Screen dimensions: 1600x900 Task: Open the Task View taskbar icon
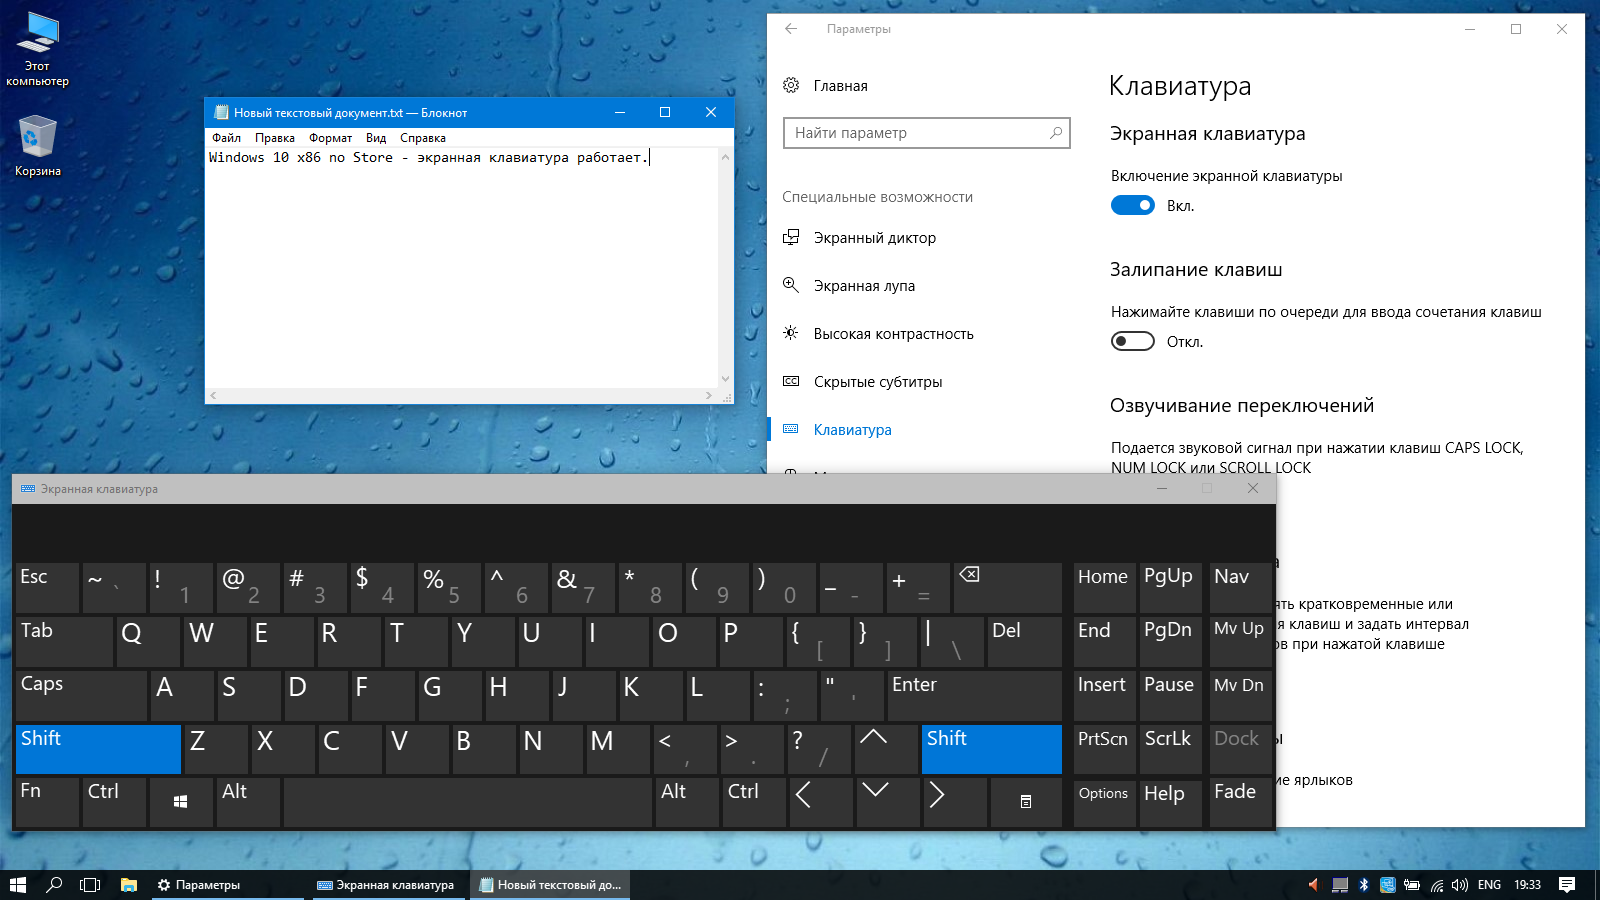click(90, 885)
